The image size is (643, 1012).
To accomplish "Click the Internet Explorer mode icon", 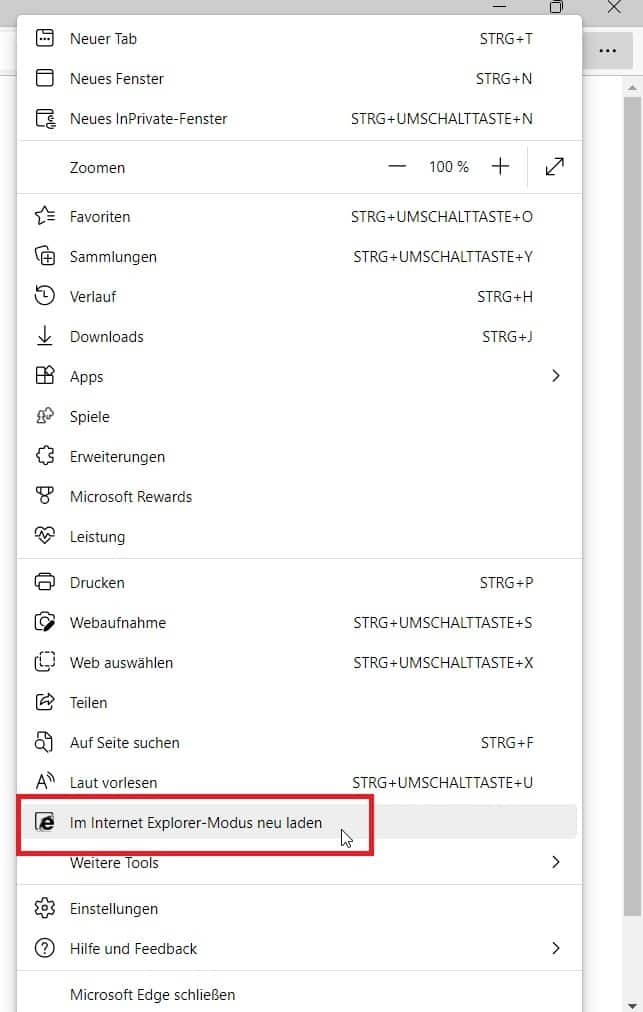I will point(44,822).
